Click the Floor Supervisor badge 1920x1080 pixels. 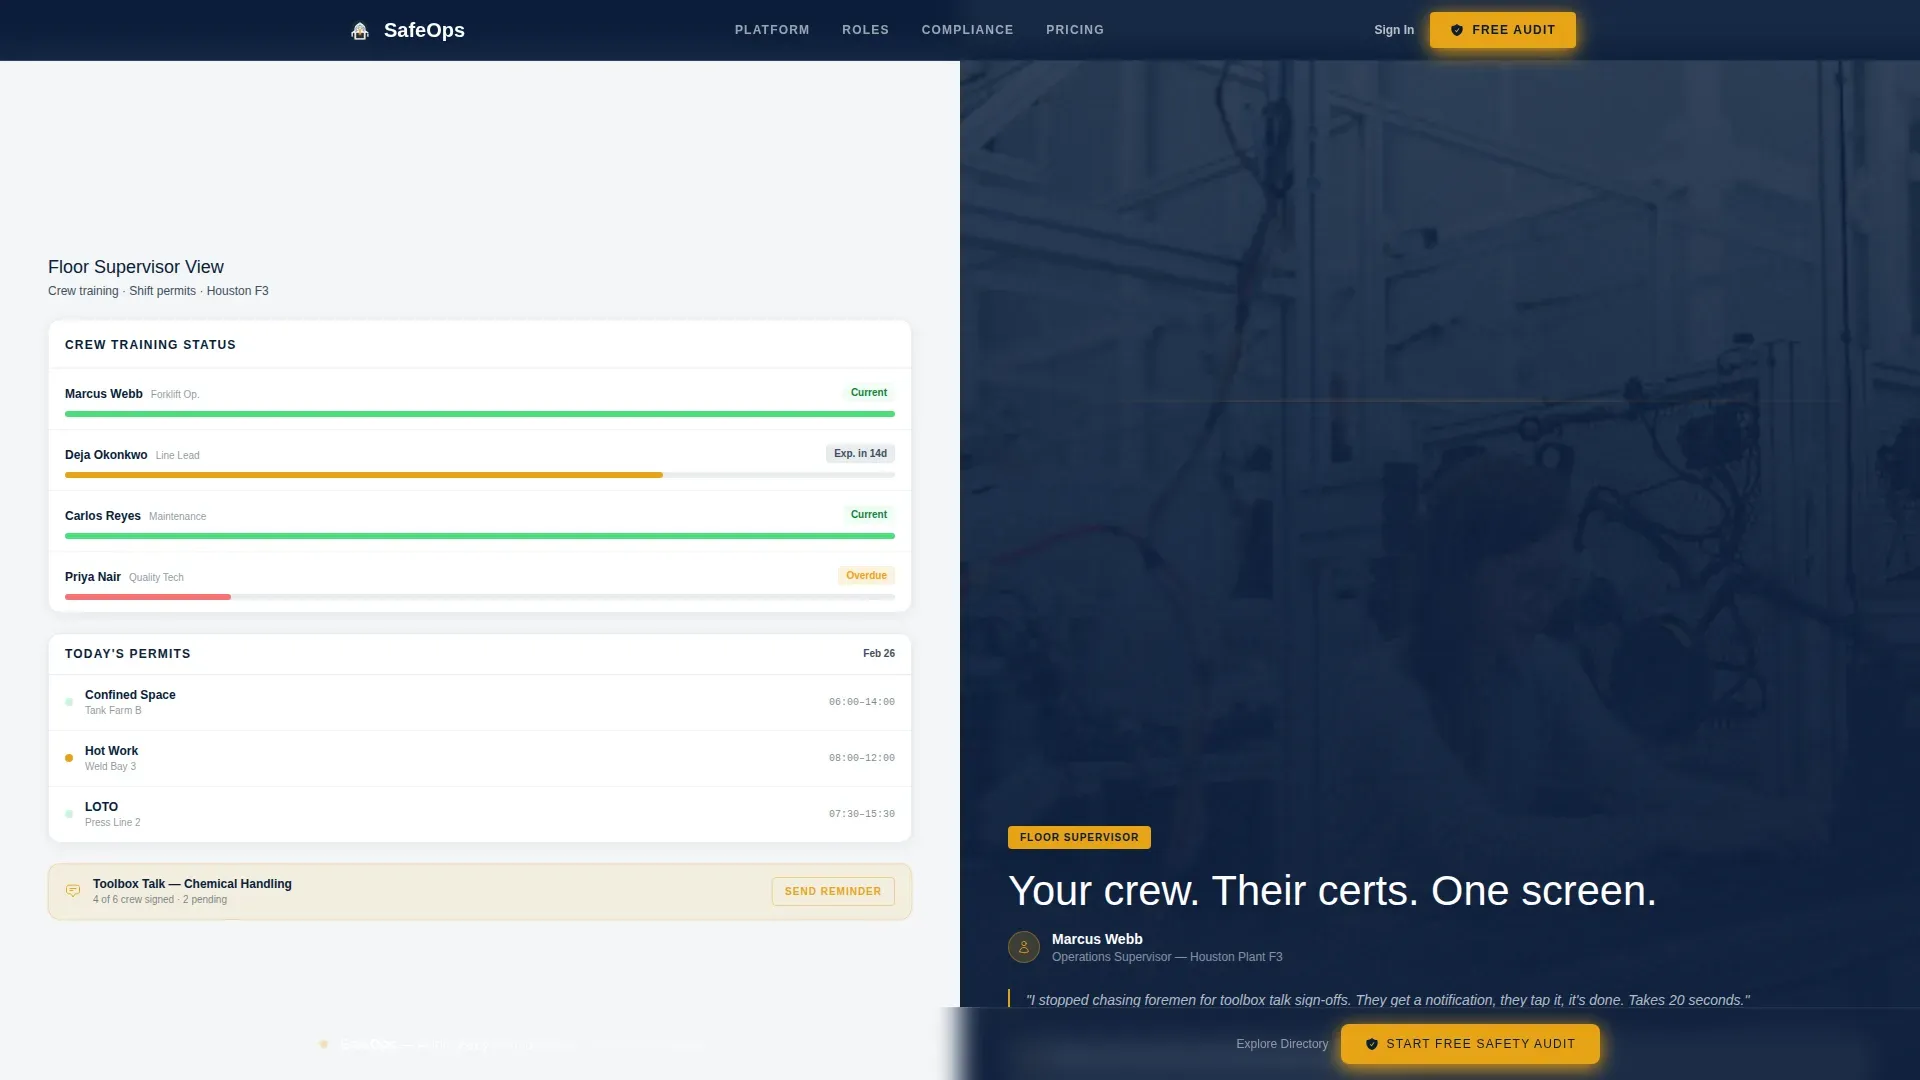(x=1079, y=838)
